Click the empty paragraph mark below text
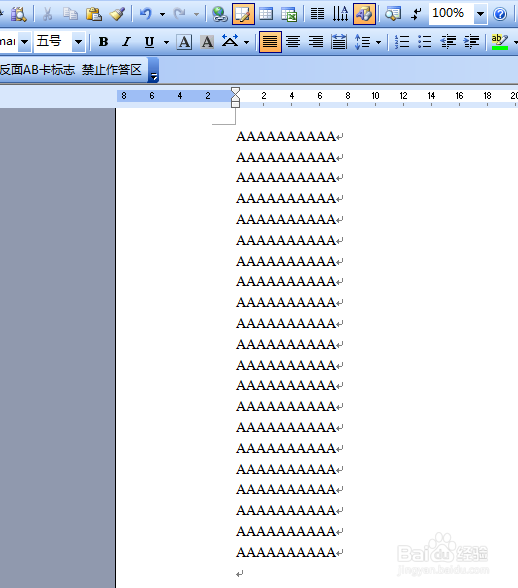The image size is (518, 588). (240, 573)
